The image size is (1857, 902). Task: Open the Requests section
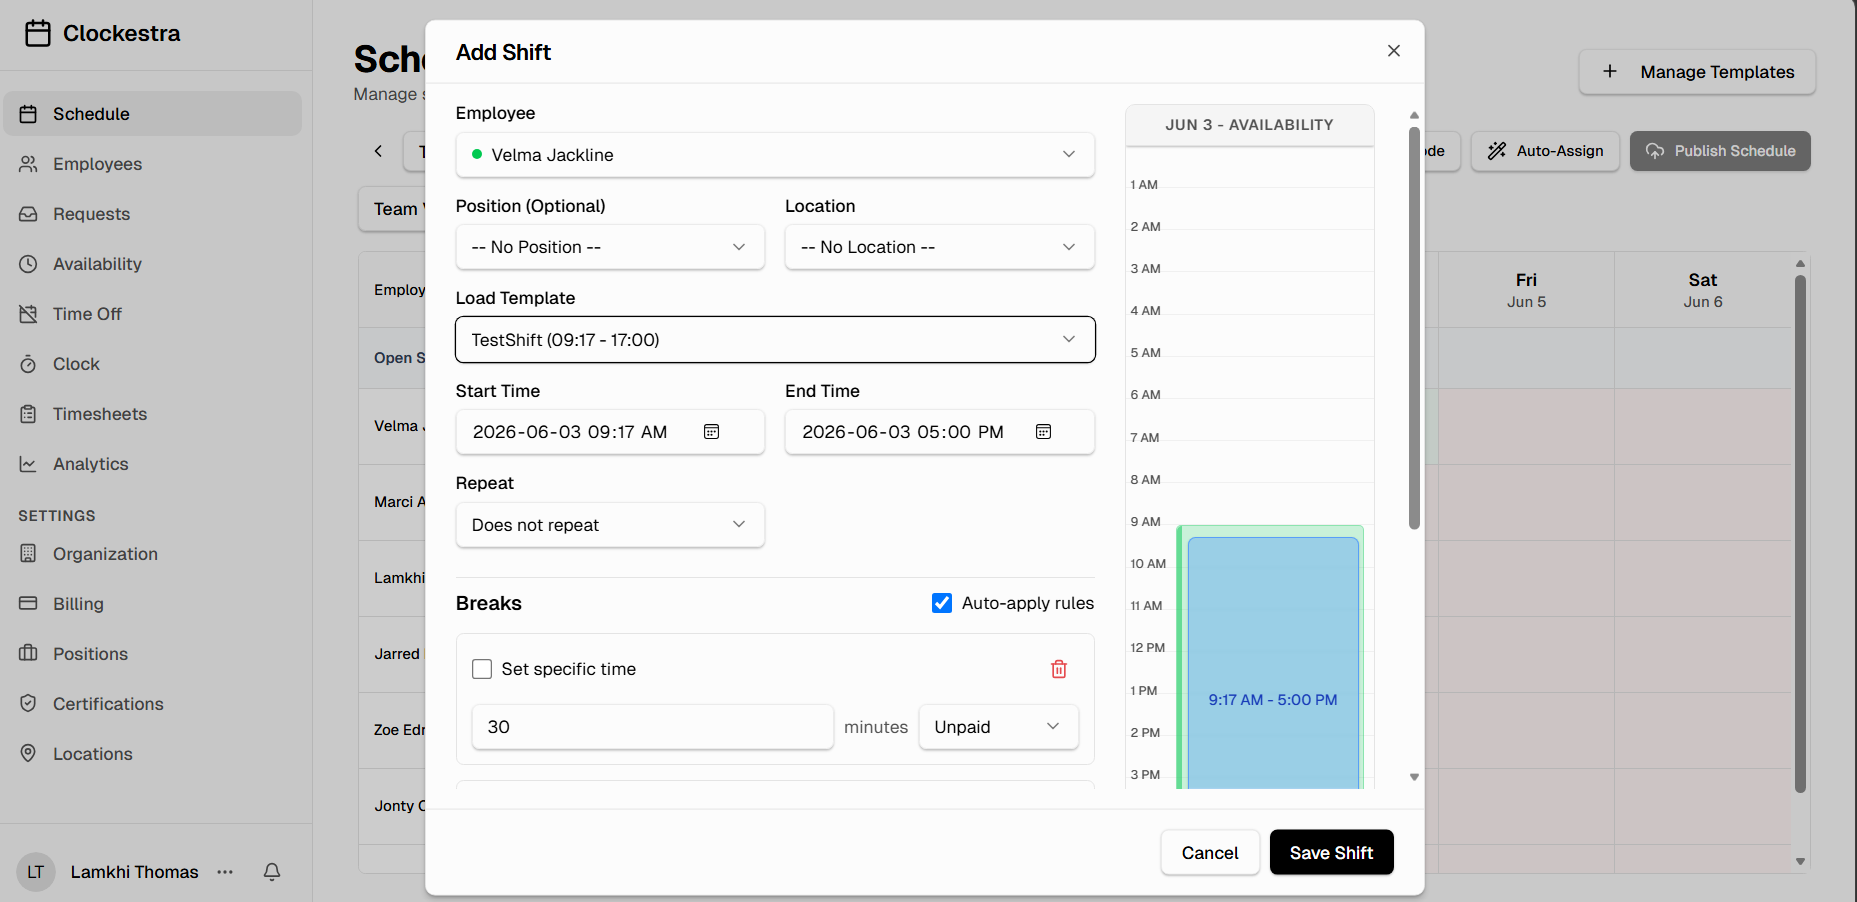(x=152, y=214)
